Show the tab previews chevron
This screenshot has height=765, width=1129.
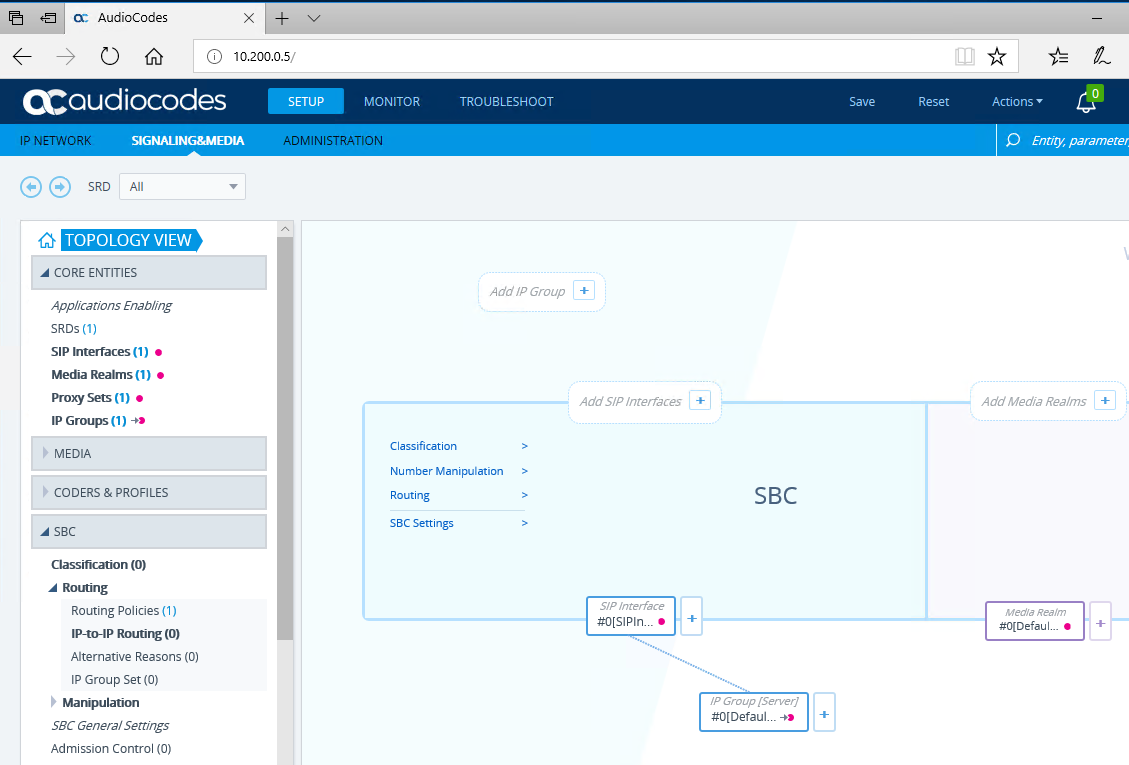(314, 18)
